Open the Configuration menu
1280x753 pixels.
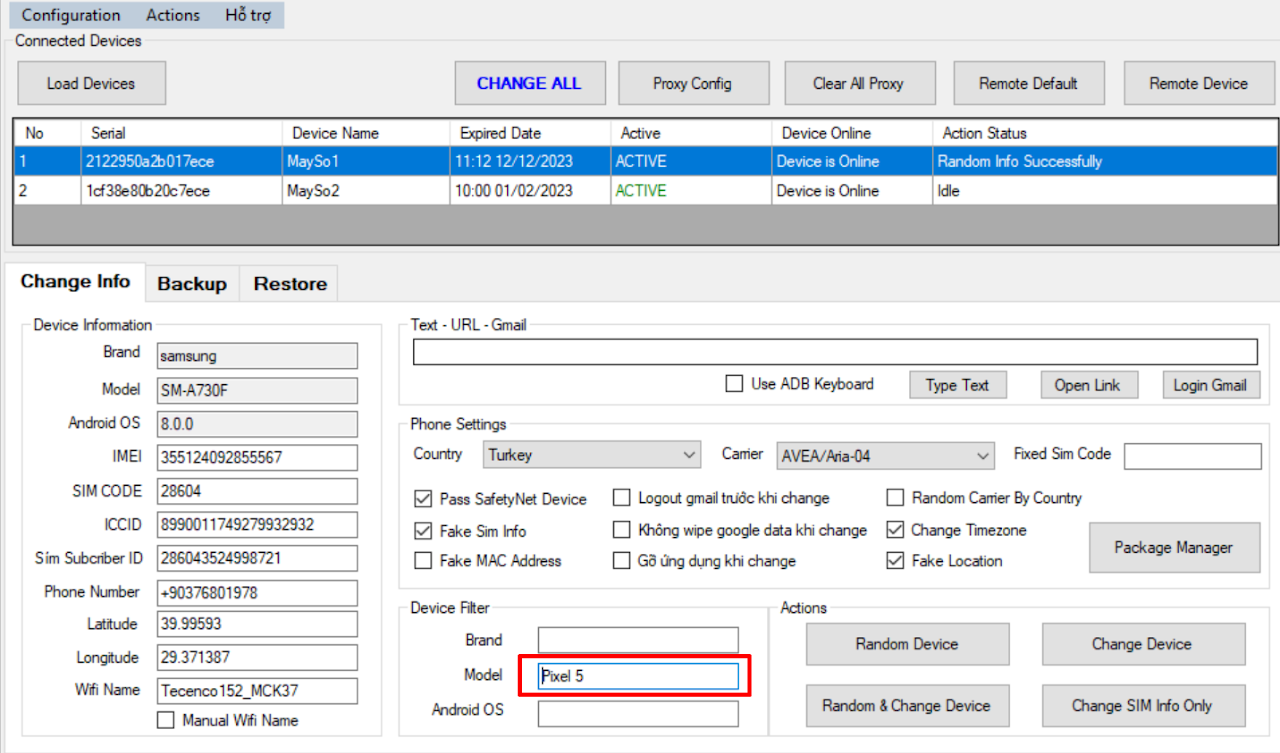[71, 15]
